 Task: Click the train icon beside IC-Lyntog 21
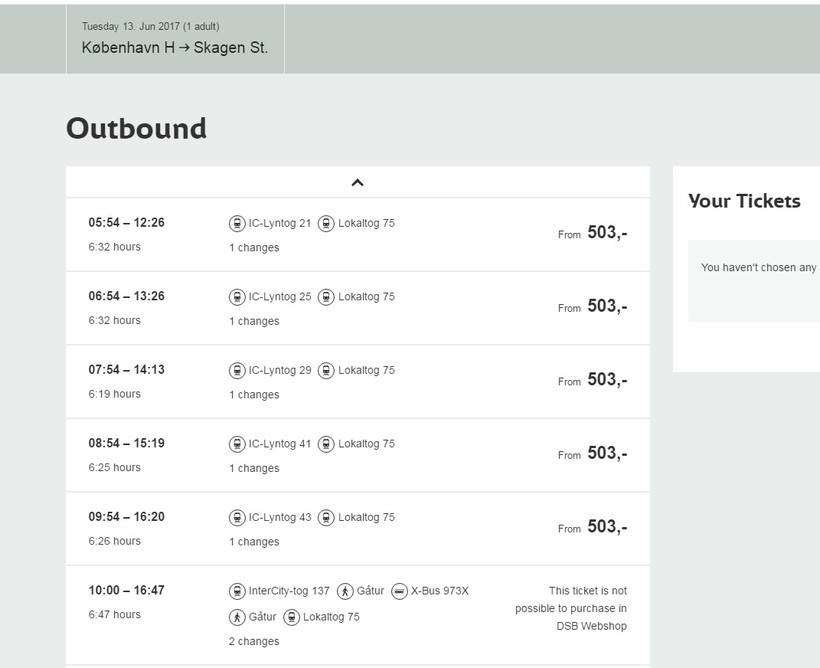(237, 223)
